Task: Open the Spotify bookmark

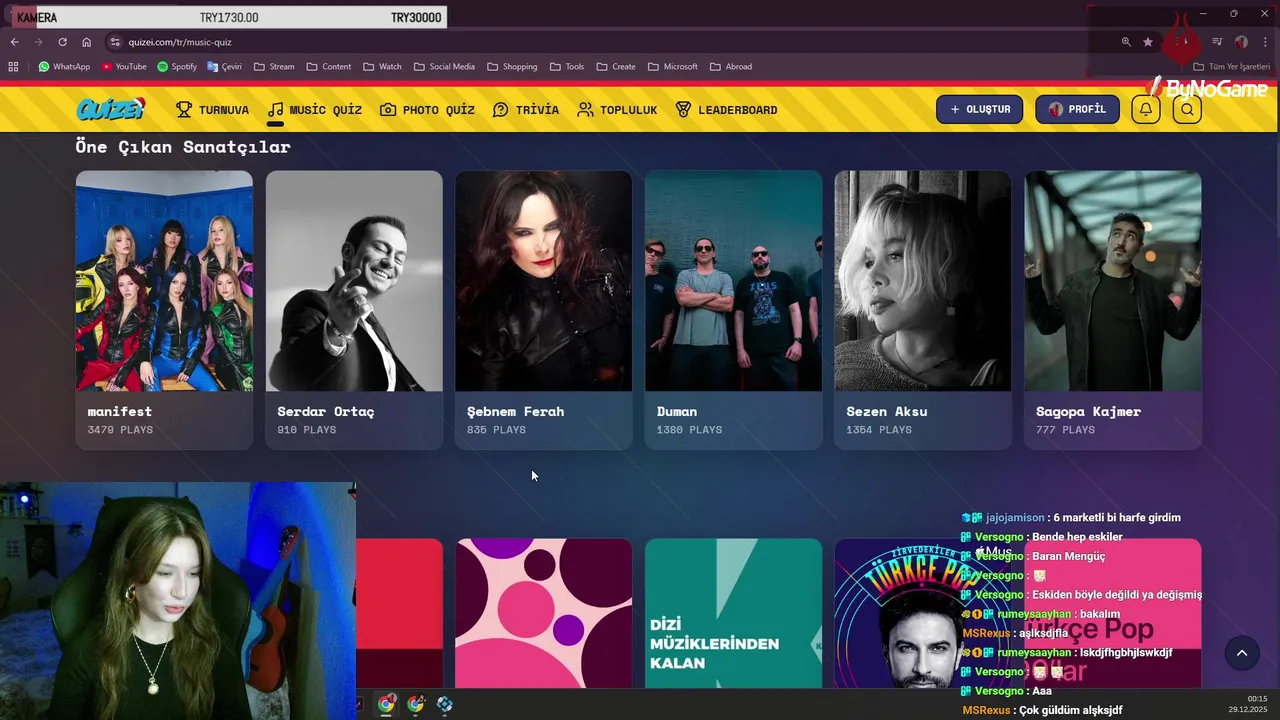Action: pyautogui.click(x=177, y=67)
